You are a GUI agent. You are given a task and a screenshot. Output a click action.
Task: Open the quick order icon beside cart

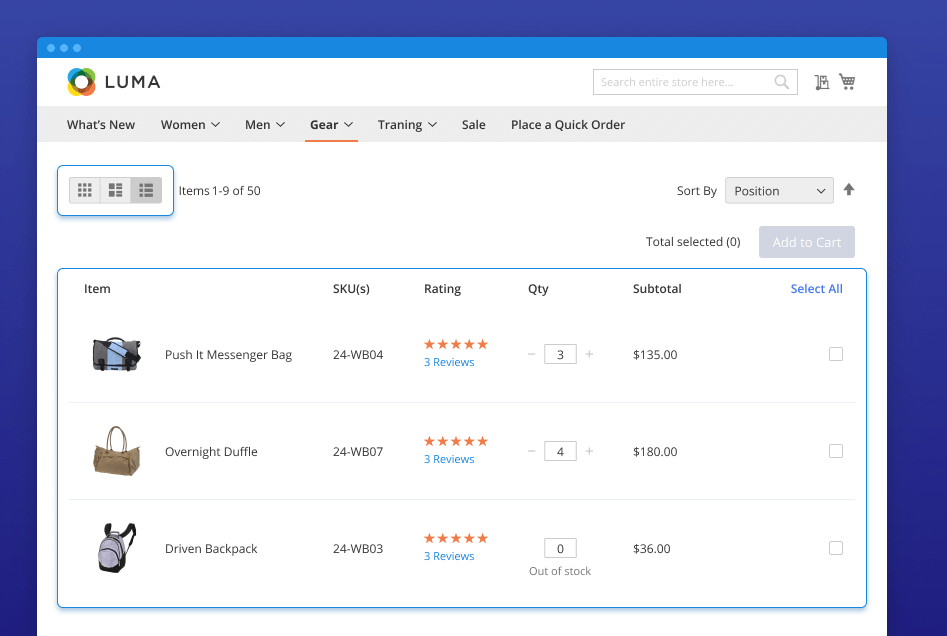pyautogui.click(x=822, y=82)
